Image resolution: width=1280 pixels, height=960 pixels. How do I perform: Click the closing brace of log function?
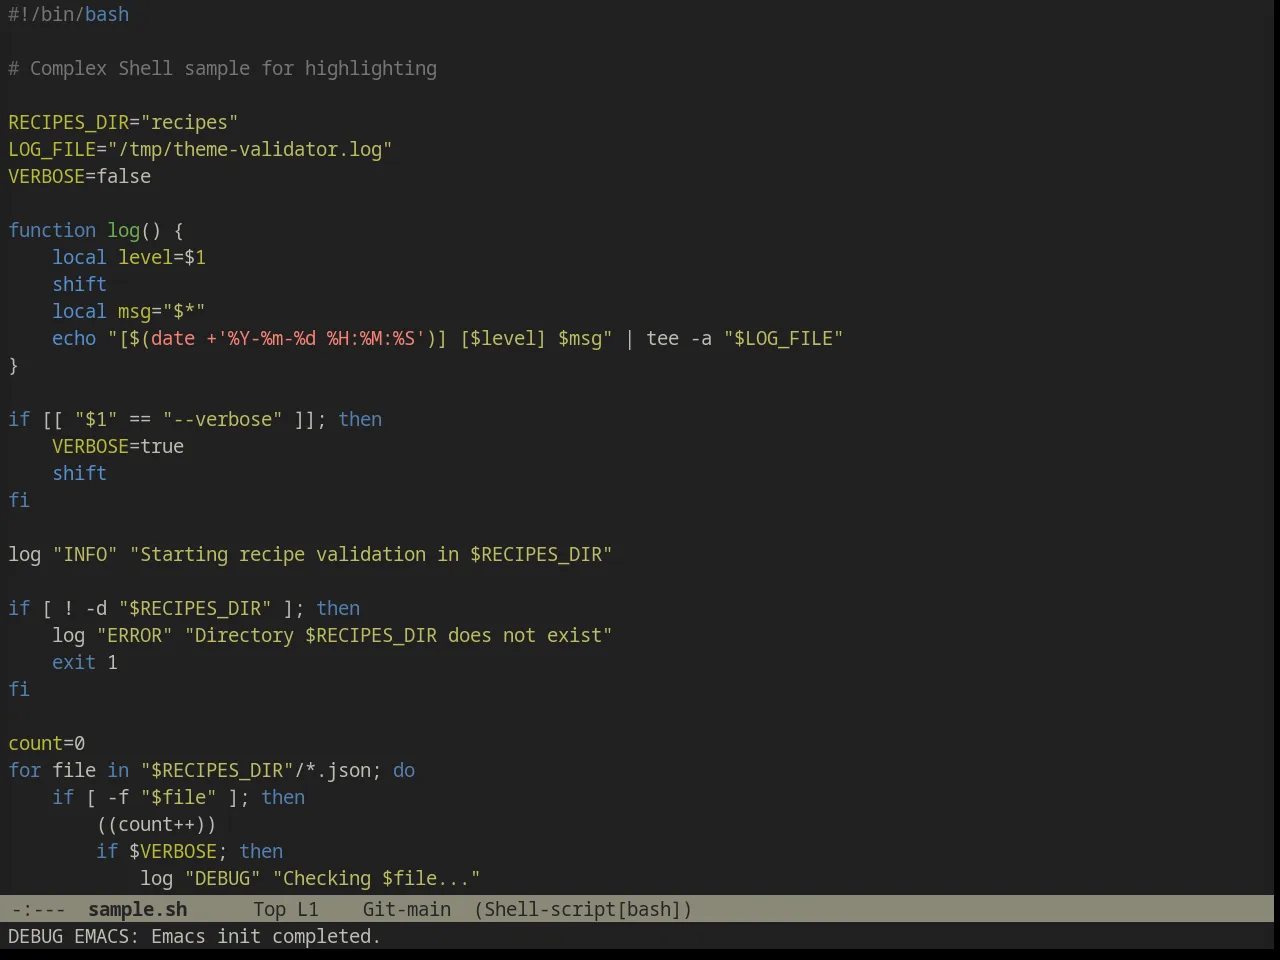pos(13,365)
